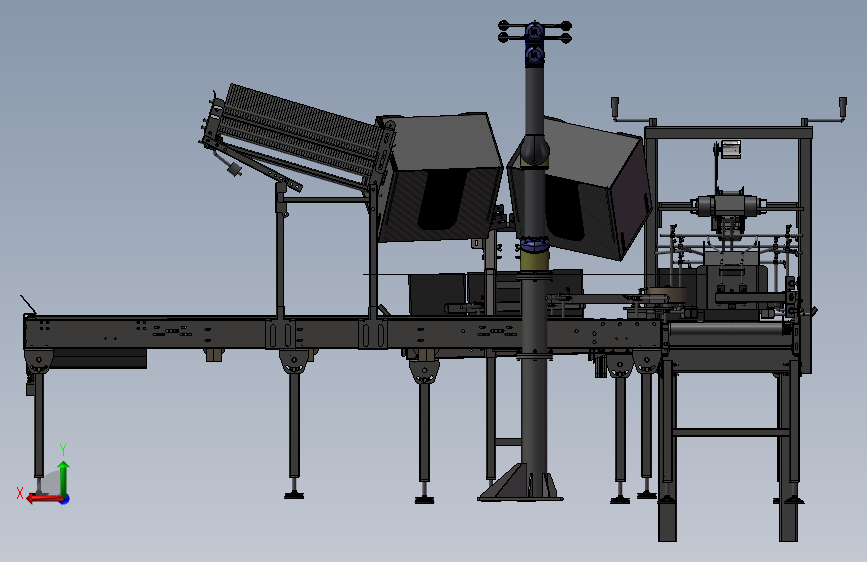Select the motor assembly inside the right frame
The height and width of the screenshot is (562, 867).
(x=727, y=206)
